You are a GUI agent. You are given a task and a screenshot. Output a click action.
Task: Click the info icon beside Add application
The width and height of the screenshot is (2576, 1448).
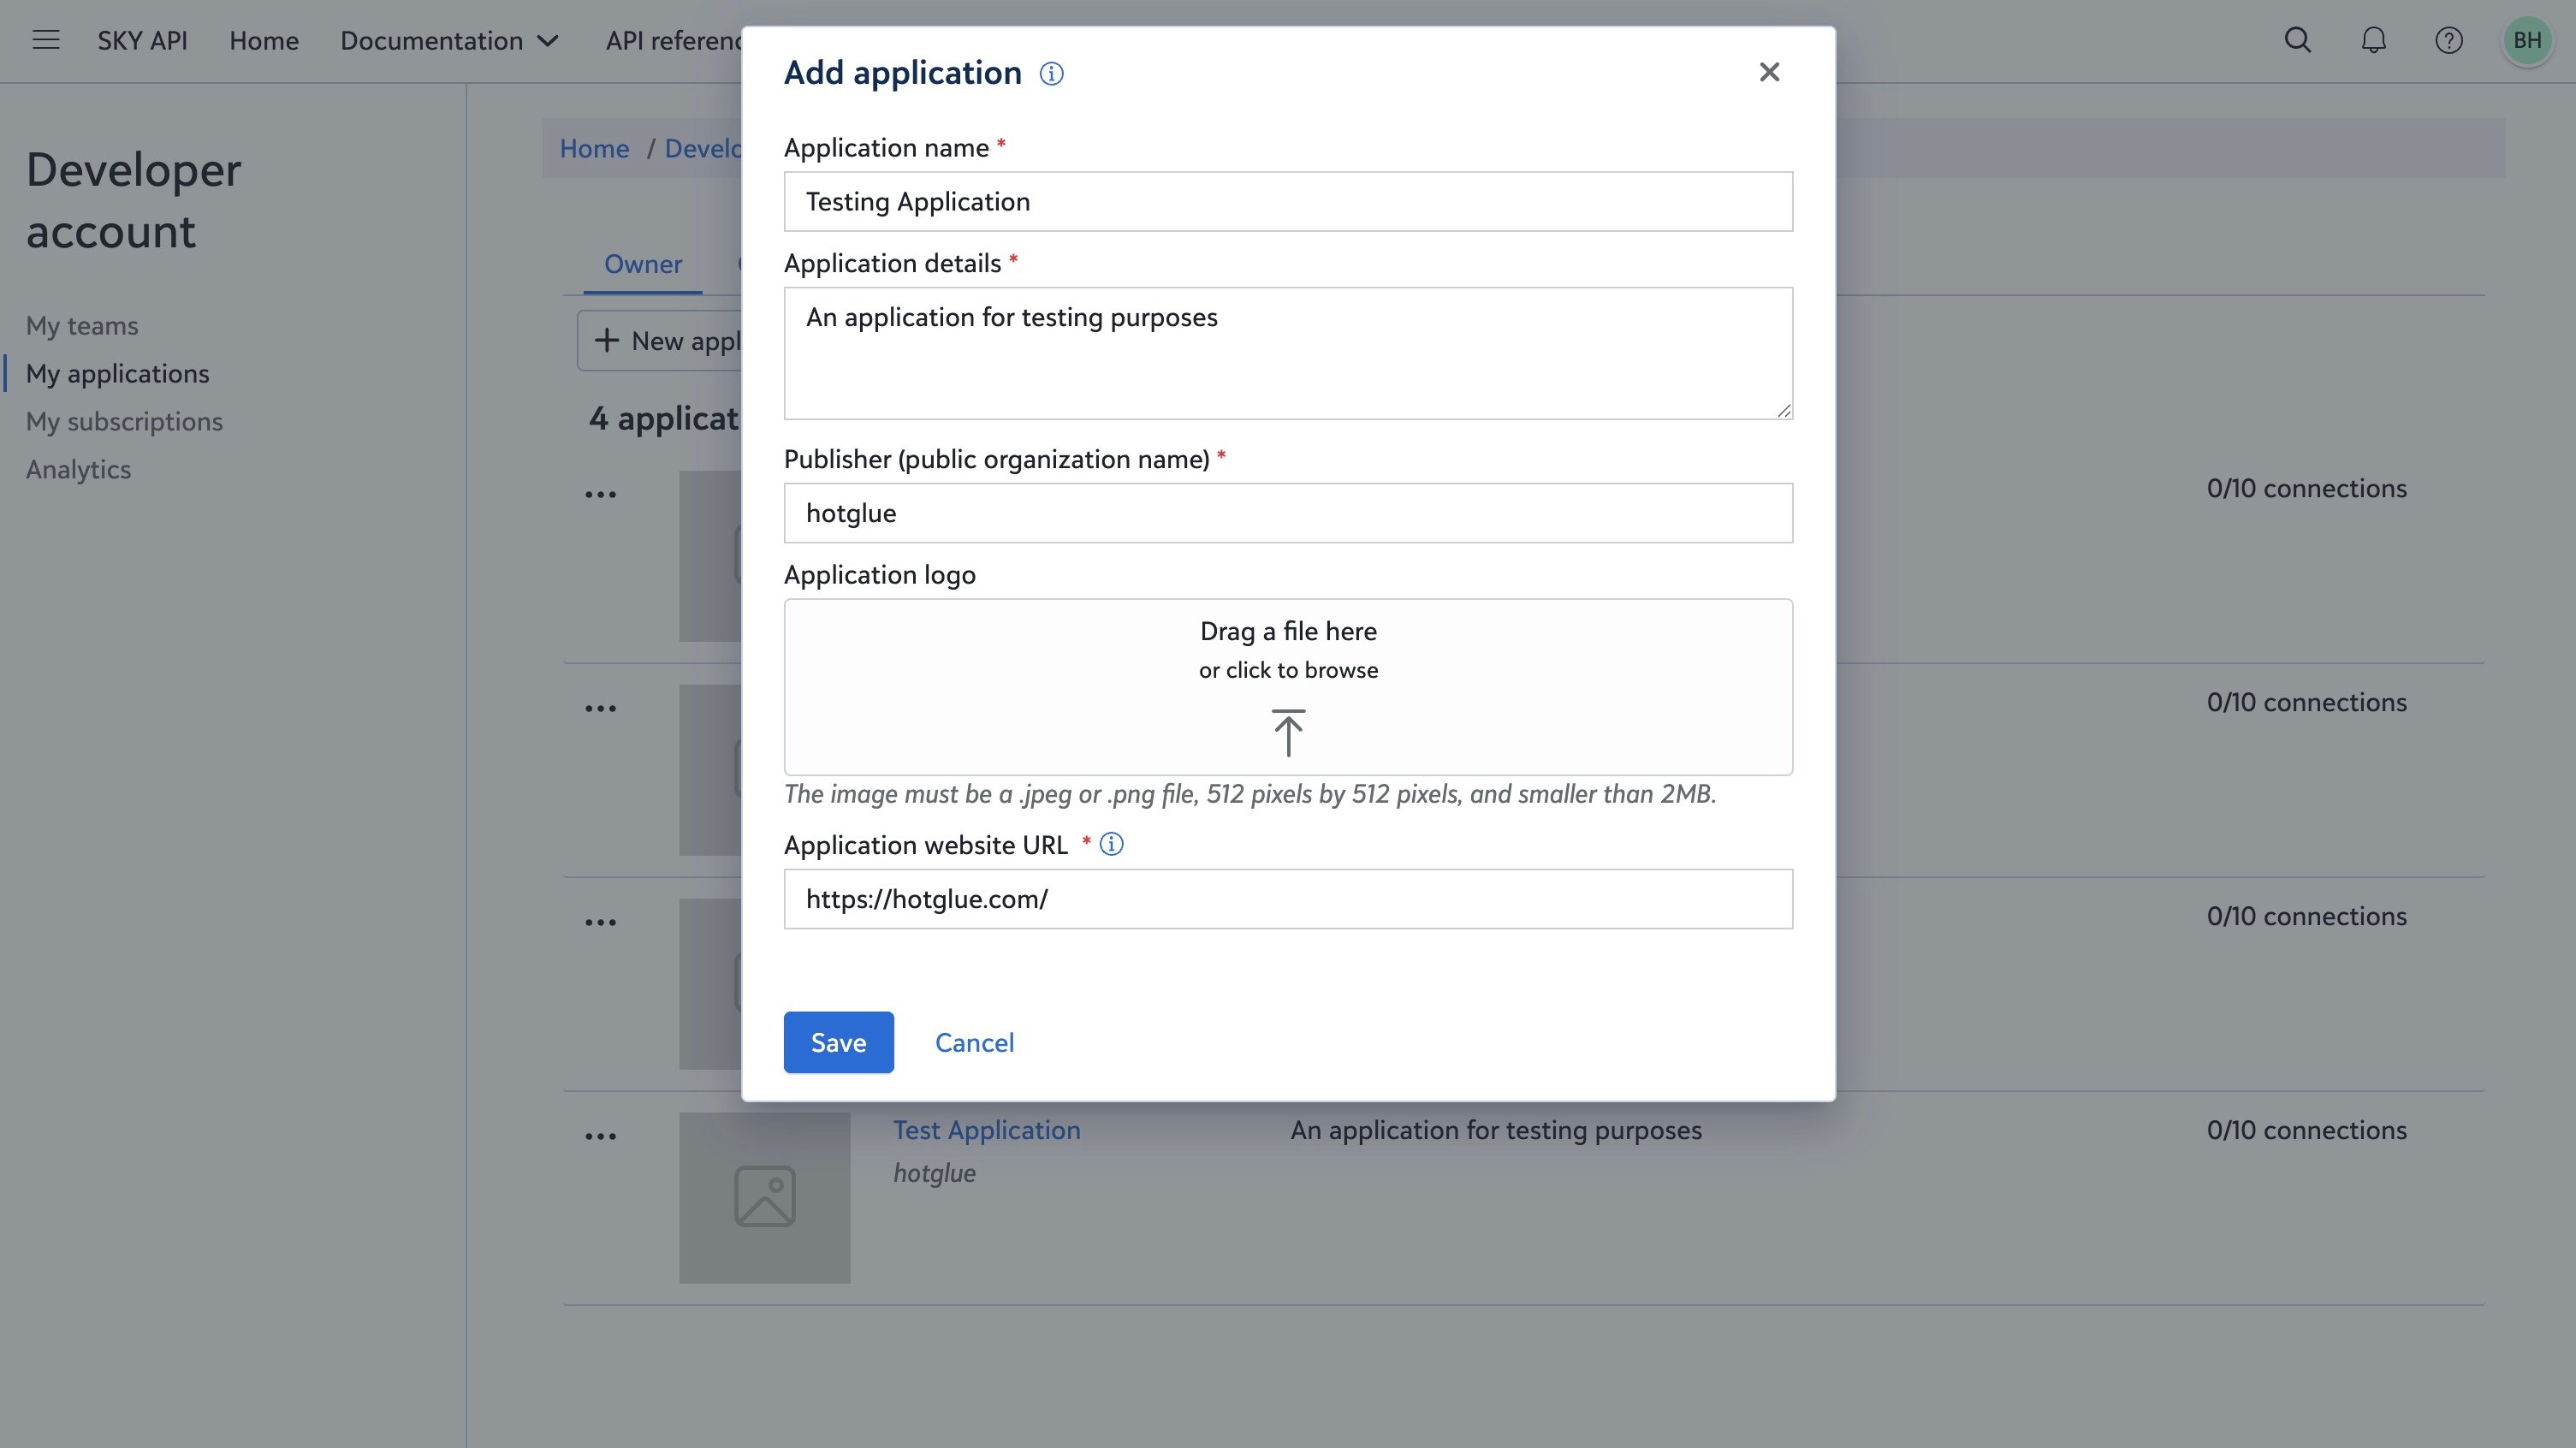(x=1051, y=73)
